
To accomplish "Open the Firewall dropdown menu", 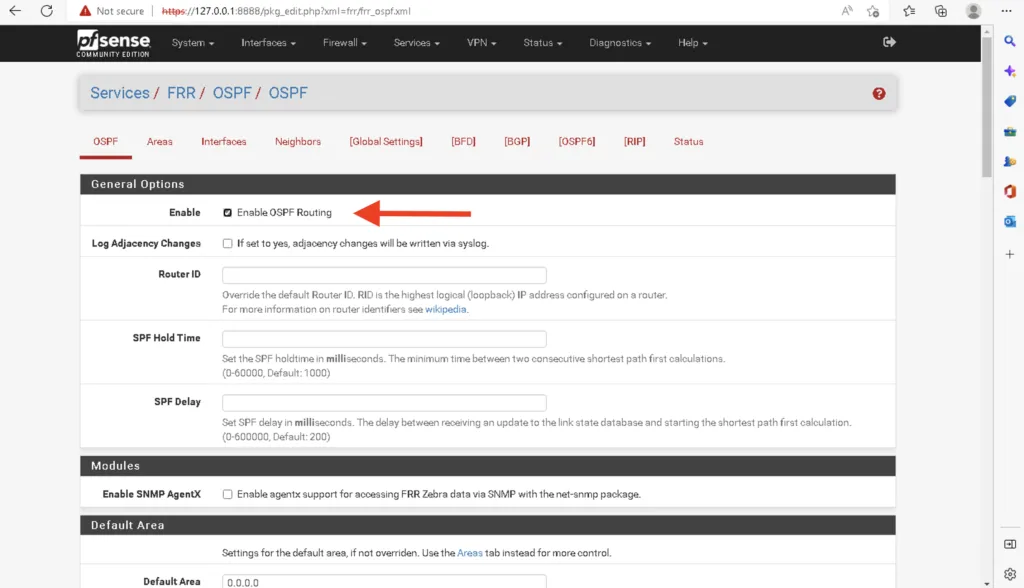I will click(345, 43).
